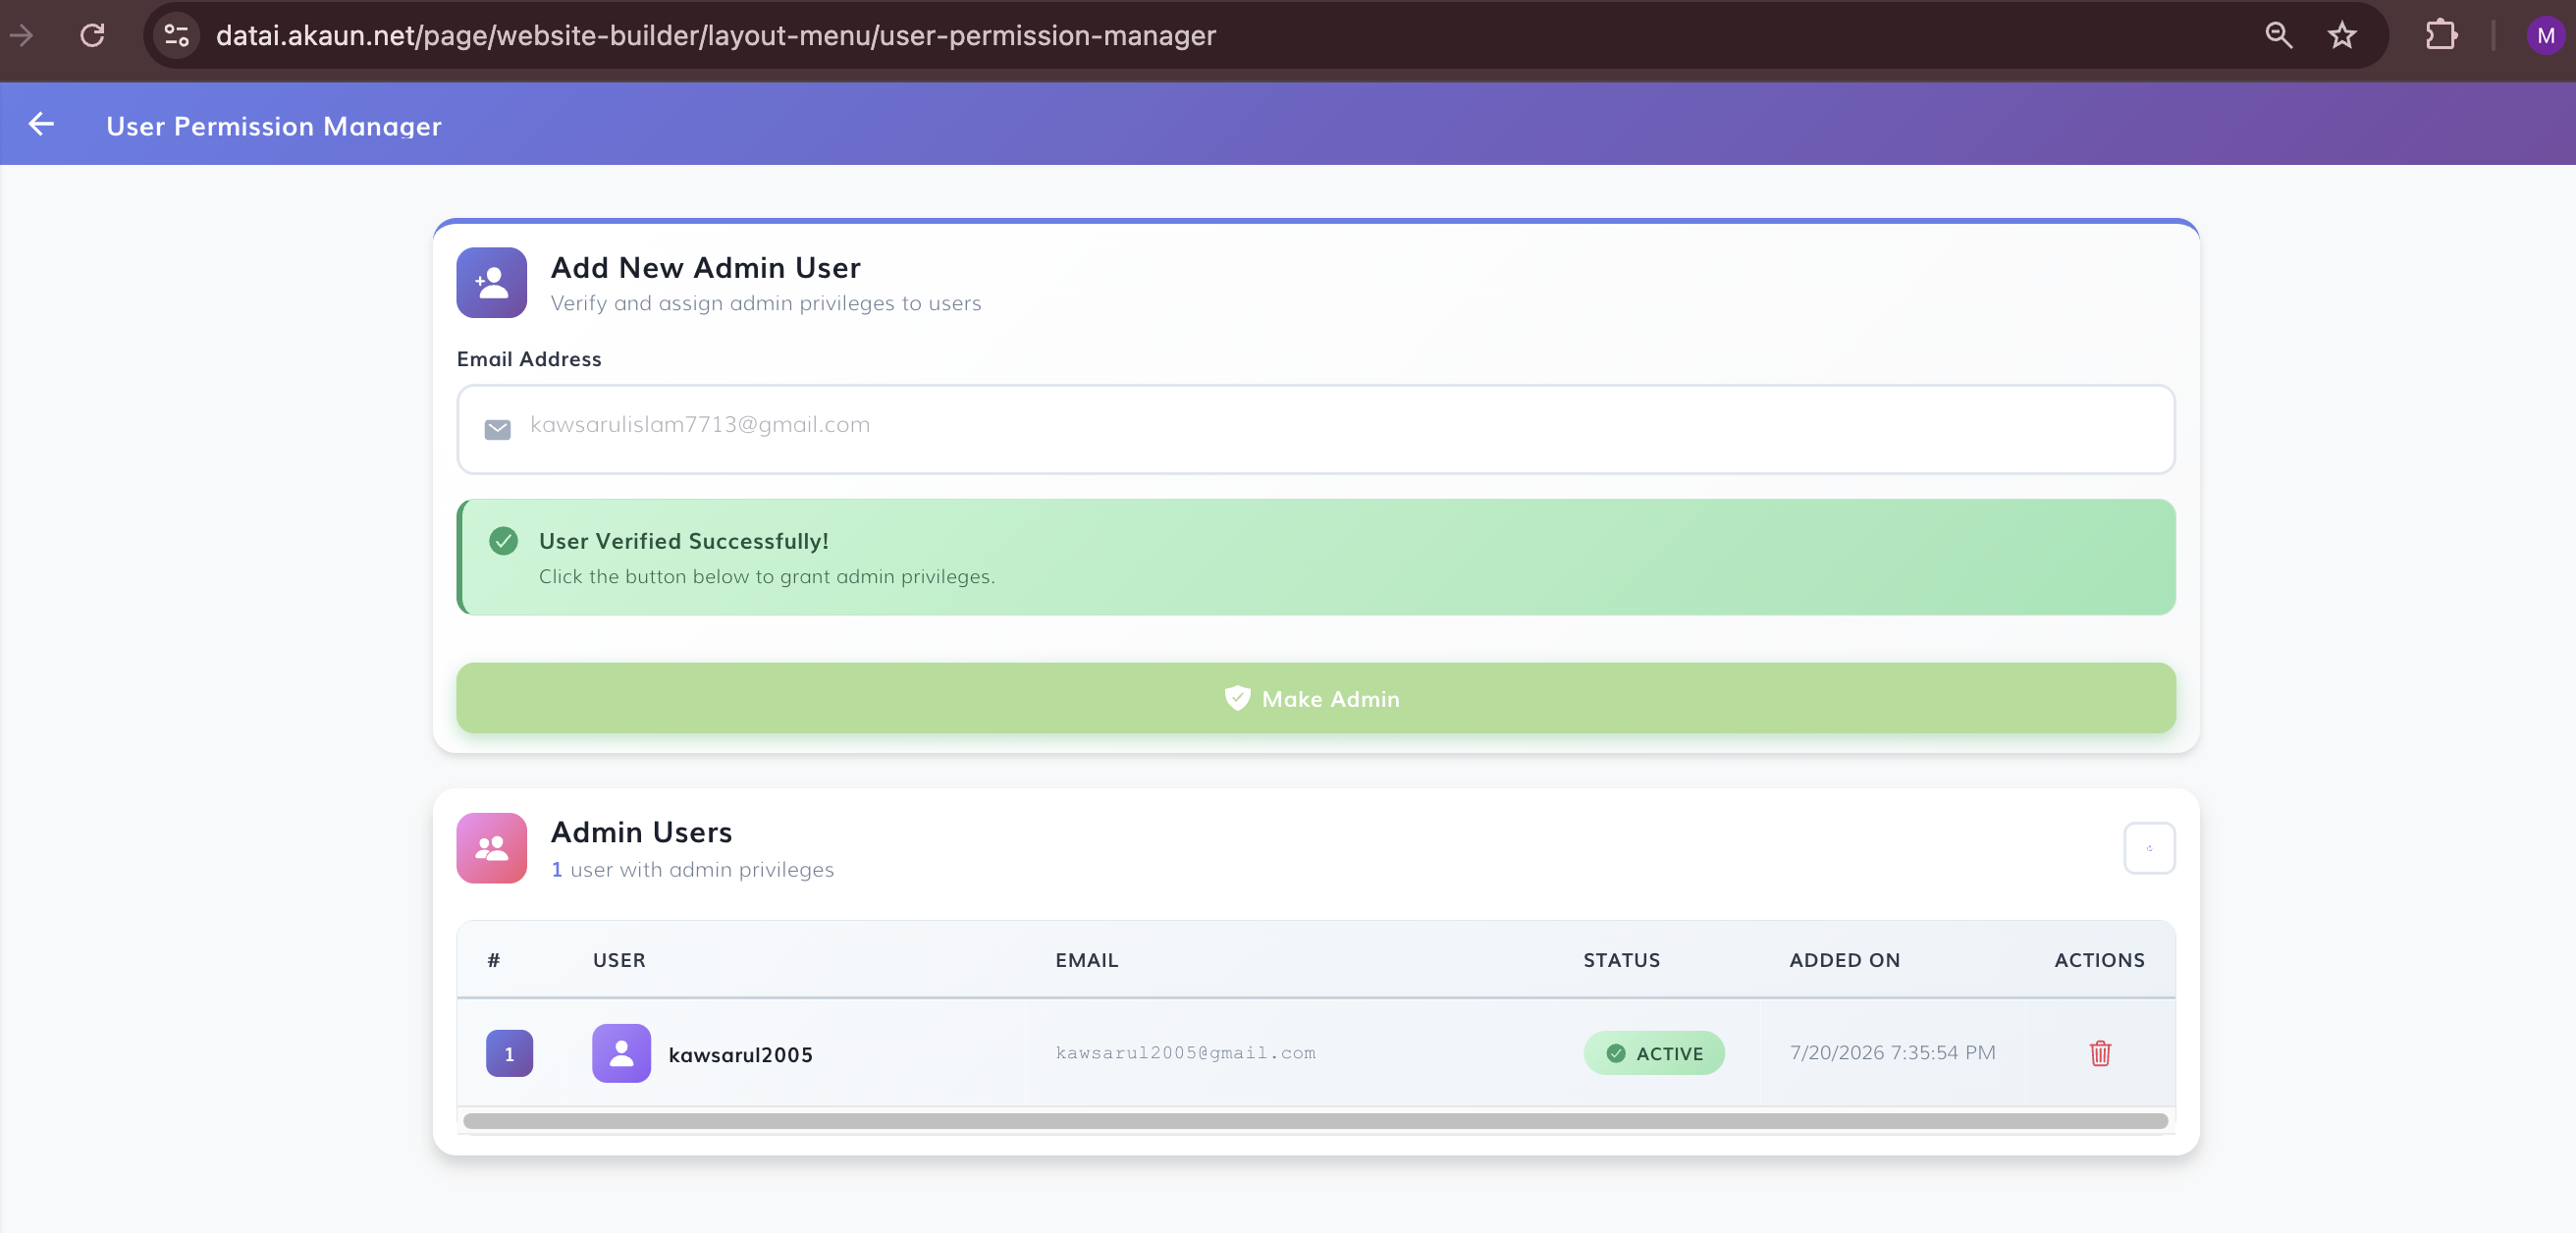Click the refresh button in Admin Users card
Screen dimensions: 2576x1233
click(2149, 848)
